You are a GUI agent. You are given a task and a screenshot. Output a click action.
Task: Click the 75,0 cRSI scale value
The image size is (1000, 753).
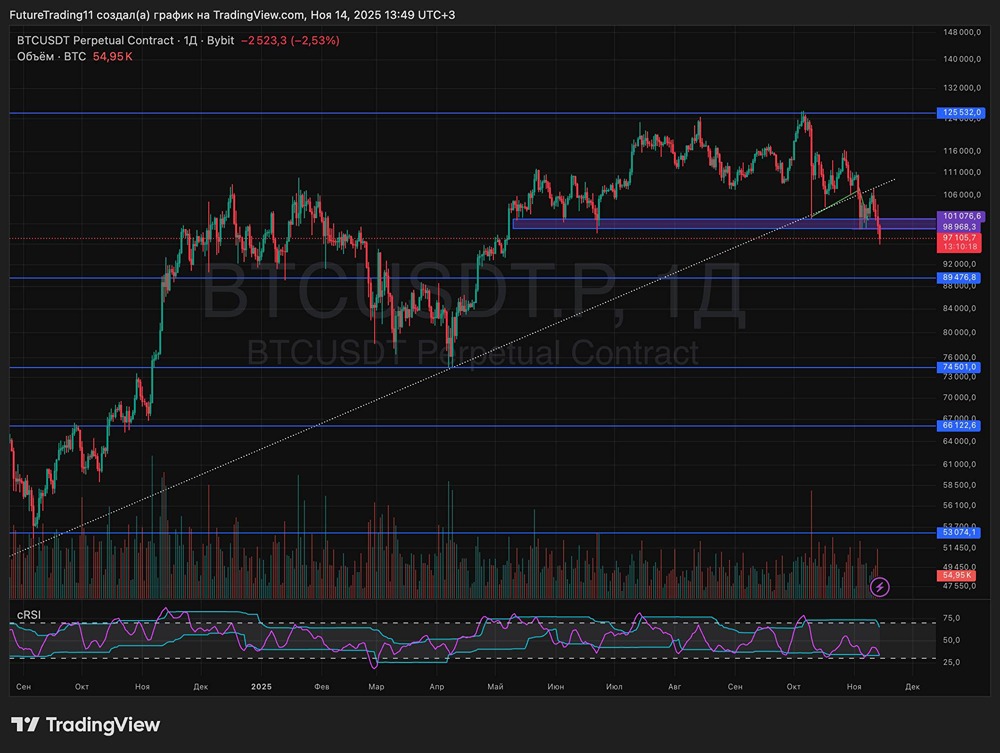click(x=951, y=618)
